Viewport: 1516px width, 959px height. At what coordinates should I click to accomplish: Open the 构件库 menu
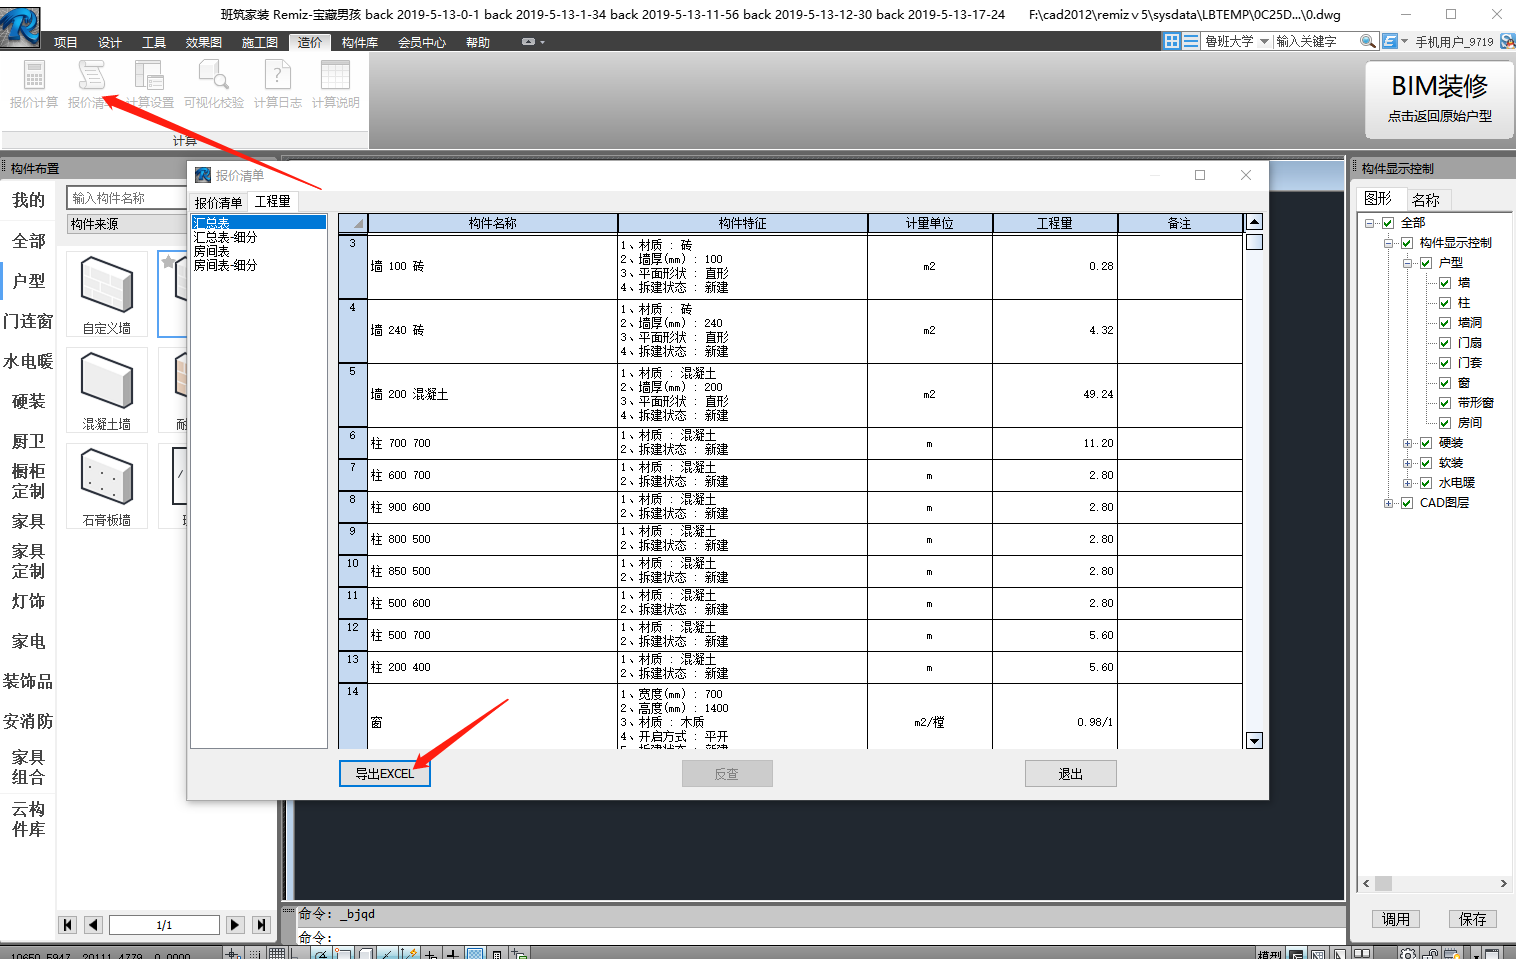(x=360, y=42)
